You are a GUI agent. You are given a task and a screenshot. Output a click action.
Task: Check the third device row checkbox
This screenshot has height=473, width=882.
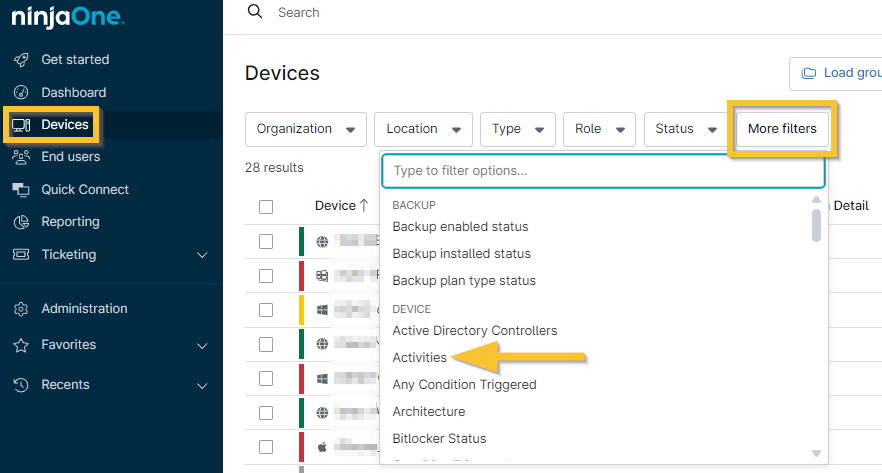[x=266, y=310]
